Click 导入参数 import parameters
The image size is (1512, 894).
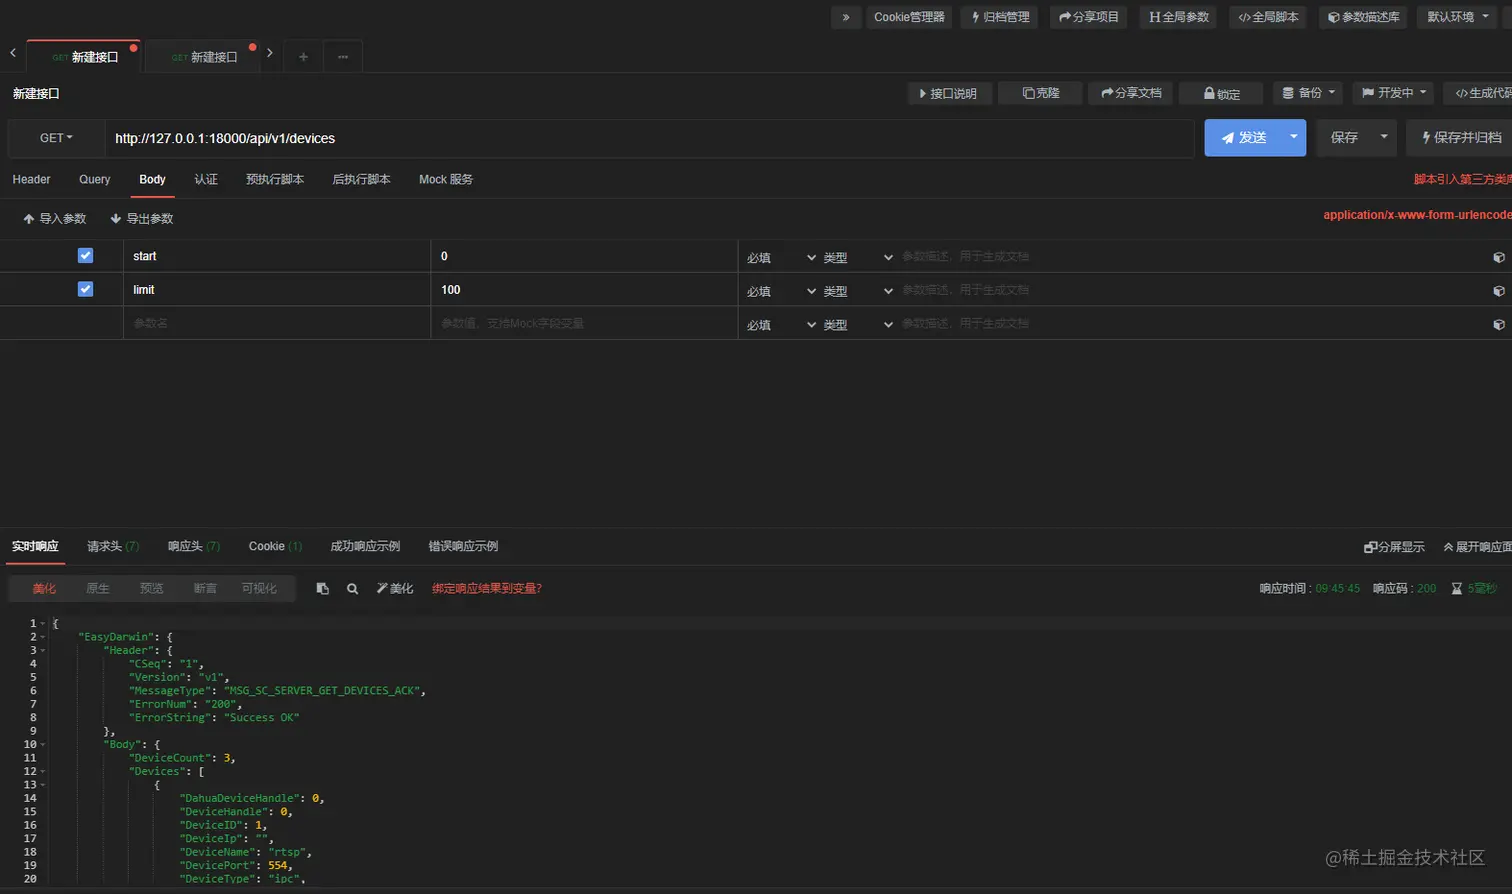pos(55,218)
